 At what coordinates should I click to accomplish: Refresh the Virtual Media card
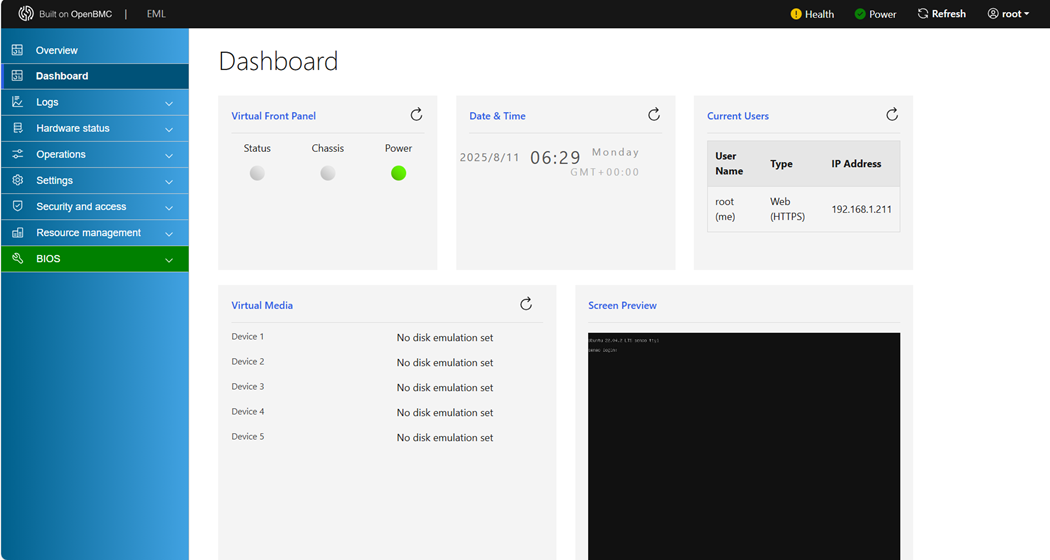[x=526, y=304]
